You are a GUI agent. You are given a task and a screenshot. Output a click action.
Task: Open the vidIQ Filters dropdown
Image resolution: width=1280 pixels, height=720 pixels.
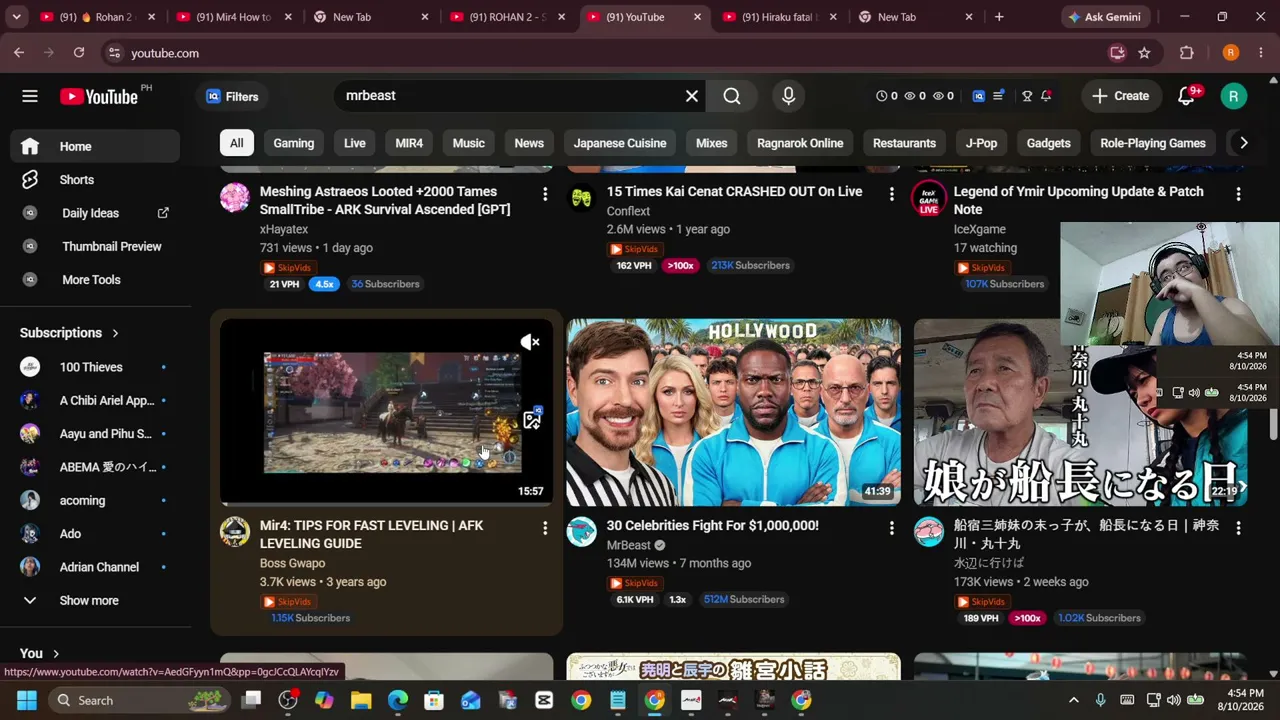(x=232, y=96)
